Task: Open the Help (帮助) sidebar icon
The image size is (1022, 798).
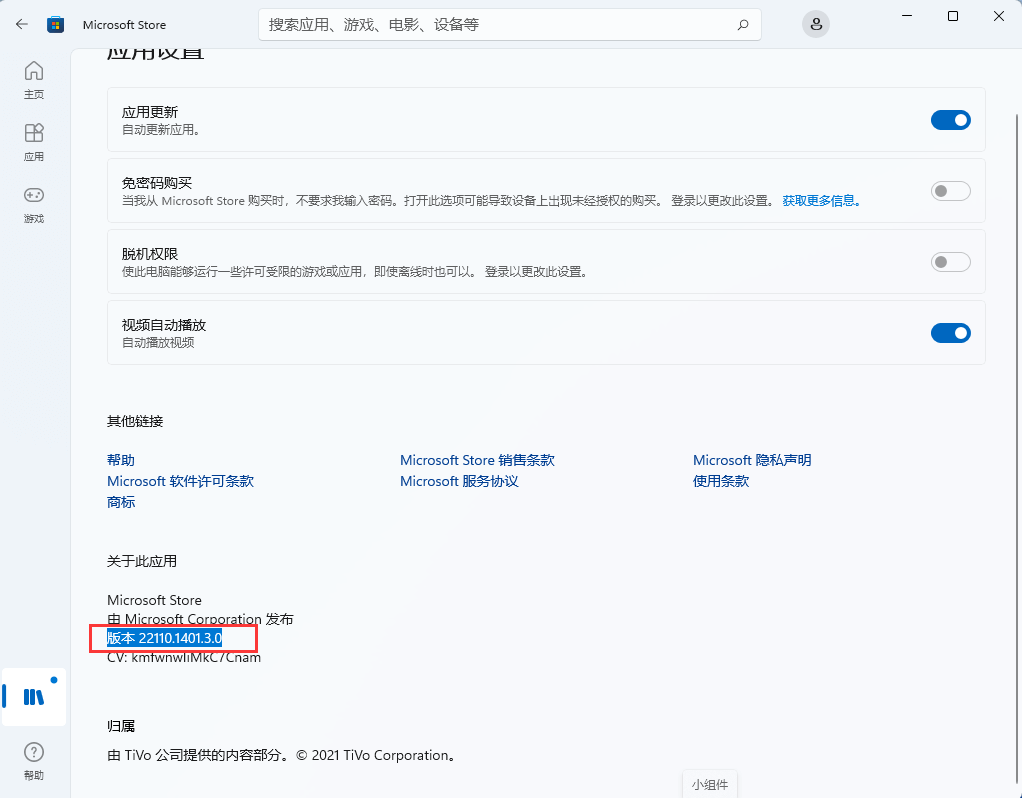Action: tap(34, 761)
